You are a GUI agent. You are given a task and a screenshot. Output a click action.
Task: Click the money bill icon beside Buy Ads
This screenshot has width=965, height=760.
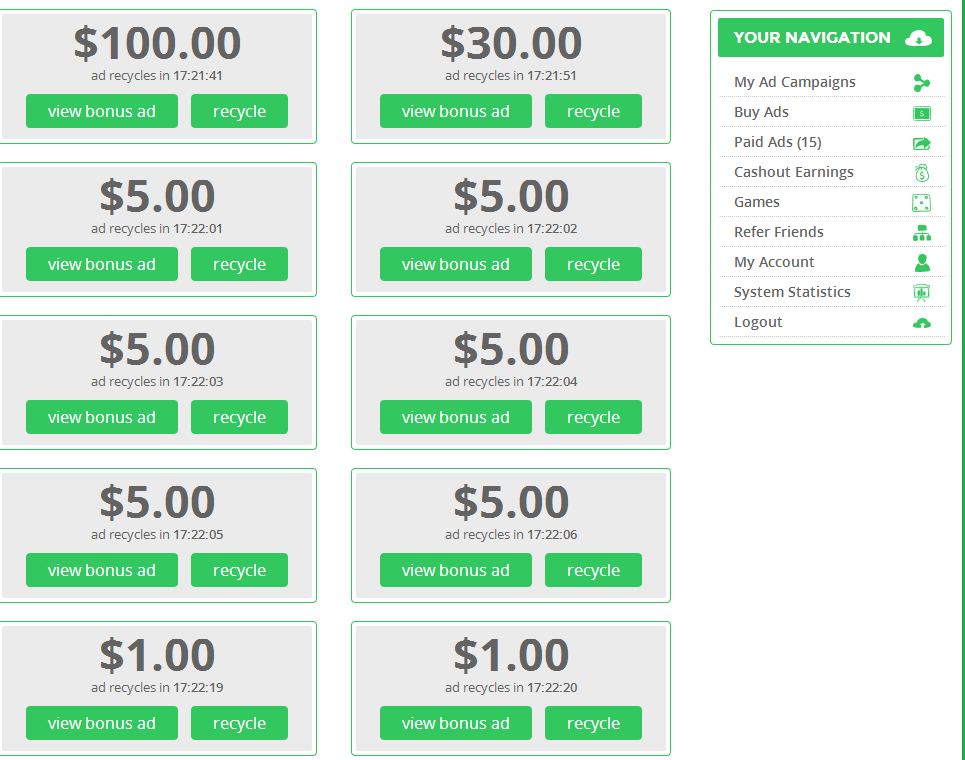tap(921, 113)
